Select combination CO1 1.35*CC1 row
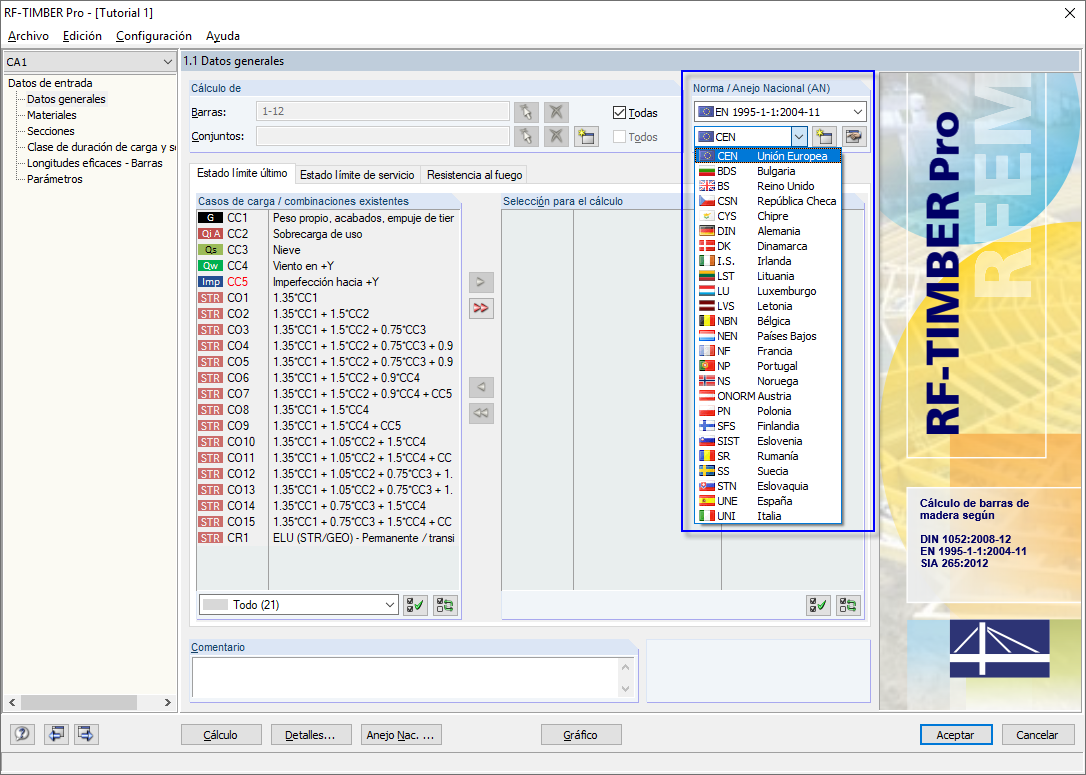 point(328,298)
